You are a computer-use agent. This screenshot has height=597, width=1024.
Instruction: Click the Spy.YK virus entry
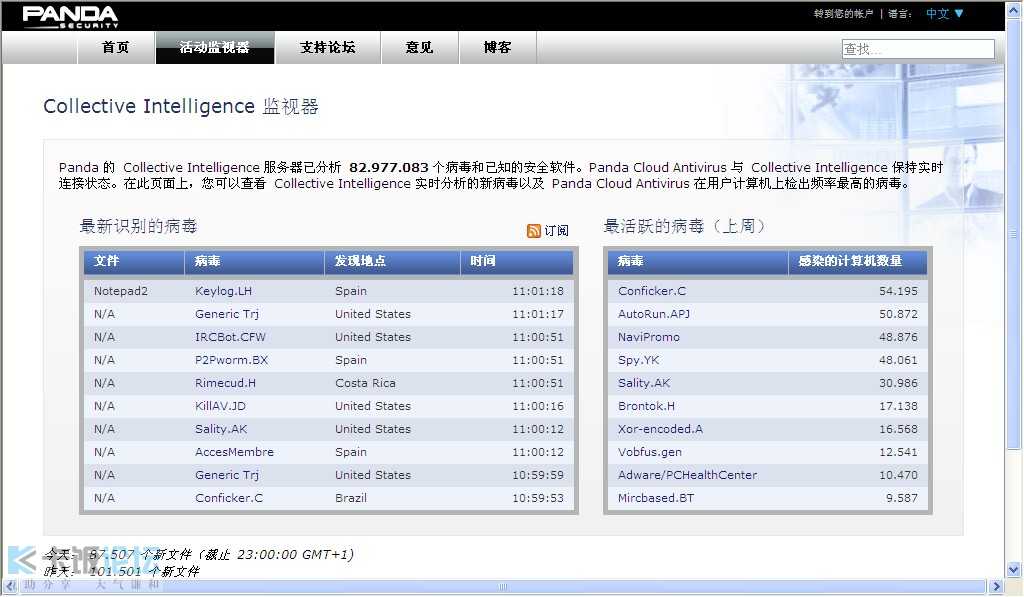639,360
